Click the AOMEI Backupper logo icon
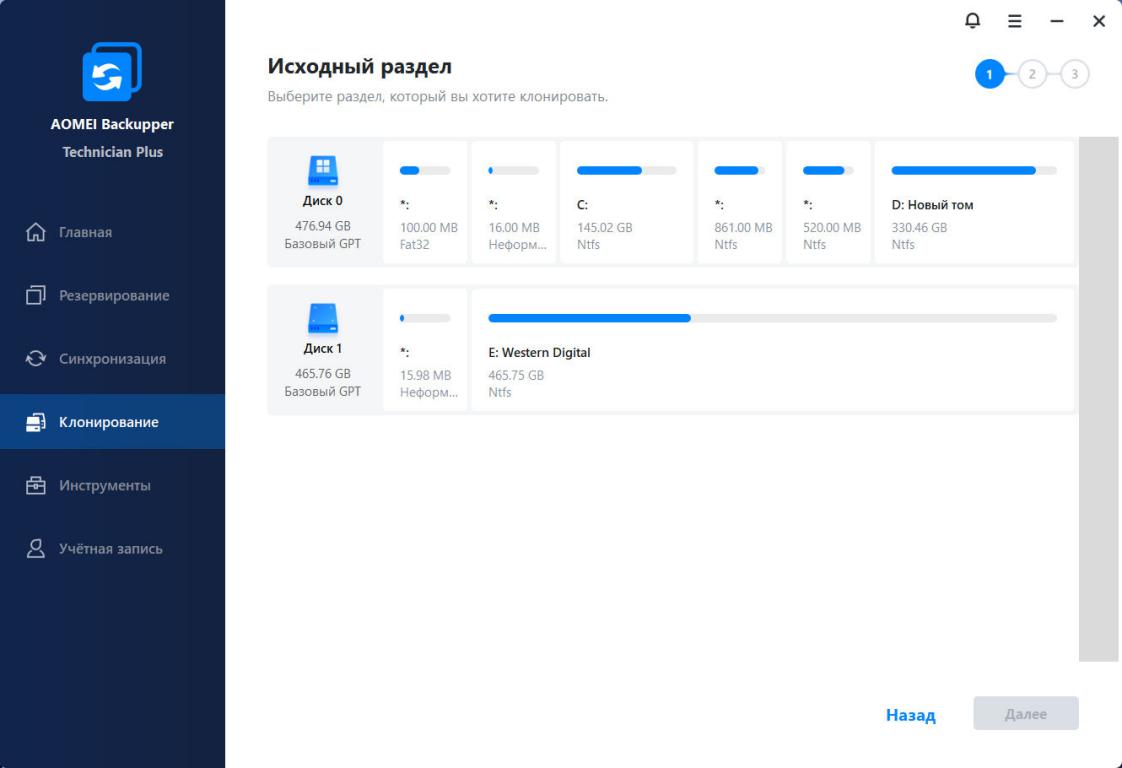Screen dimensions: 1122x768 click(x=112, y=72)
